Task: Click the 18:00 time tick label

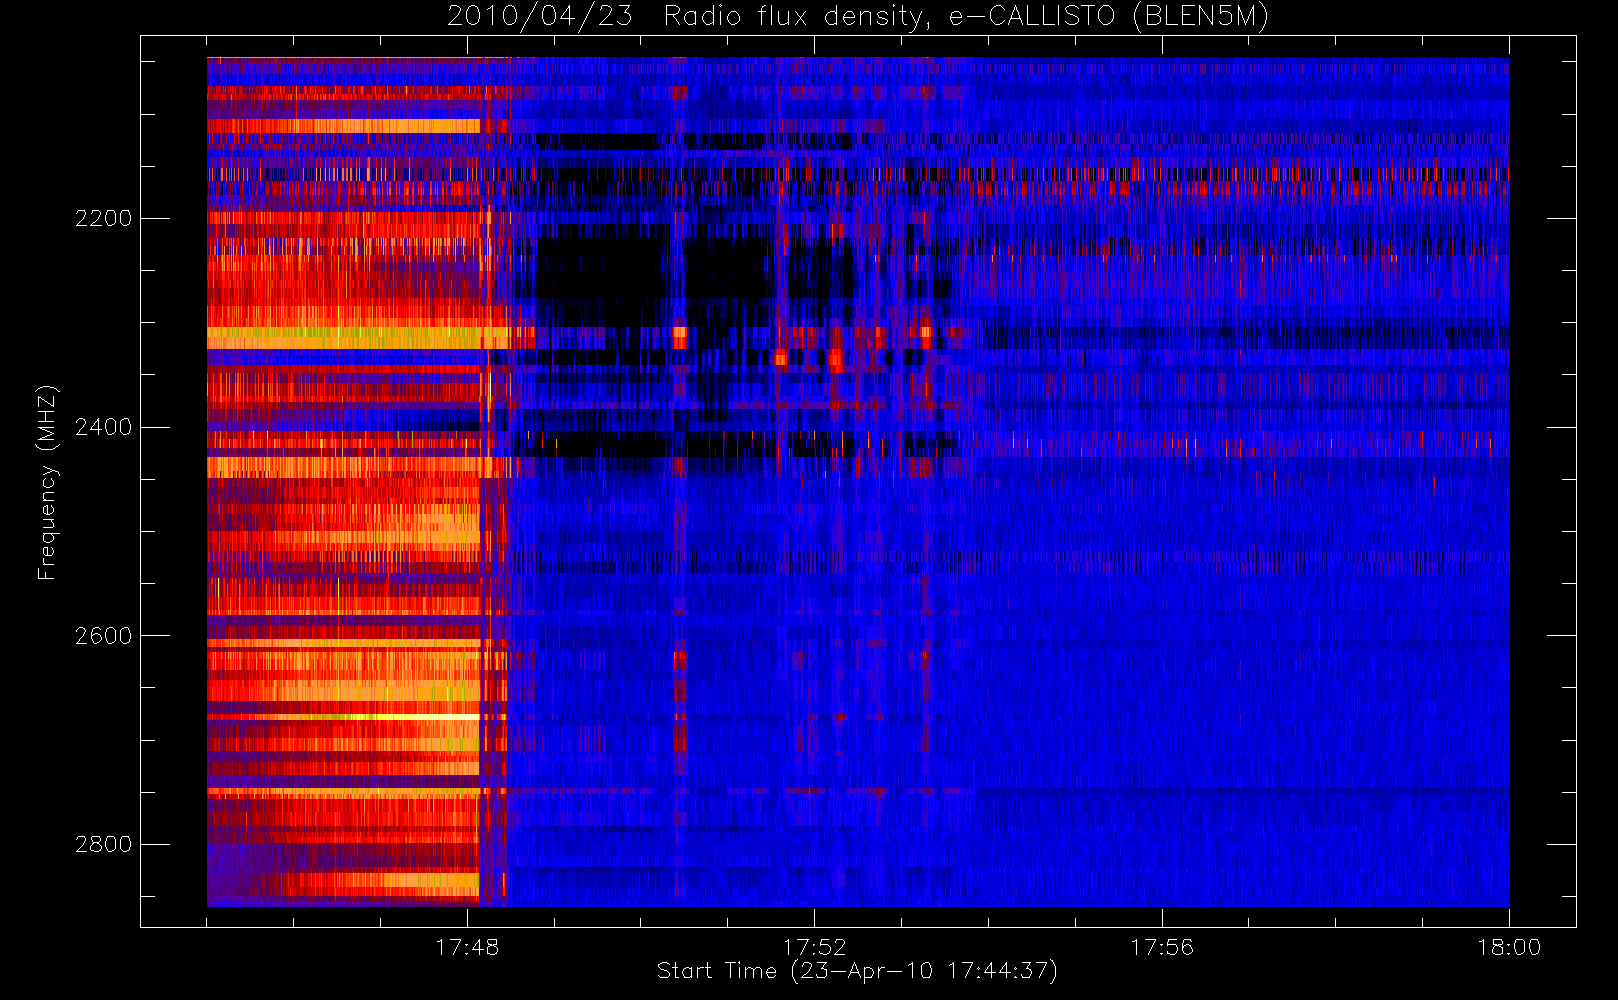Action: tap(1509, 946)
